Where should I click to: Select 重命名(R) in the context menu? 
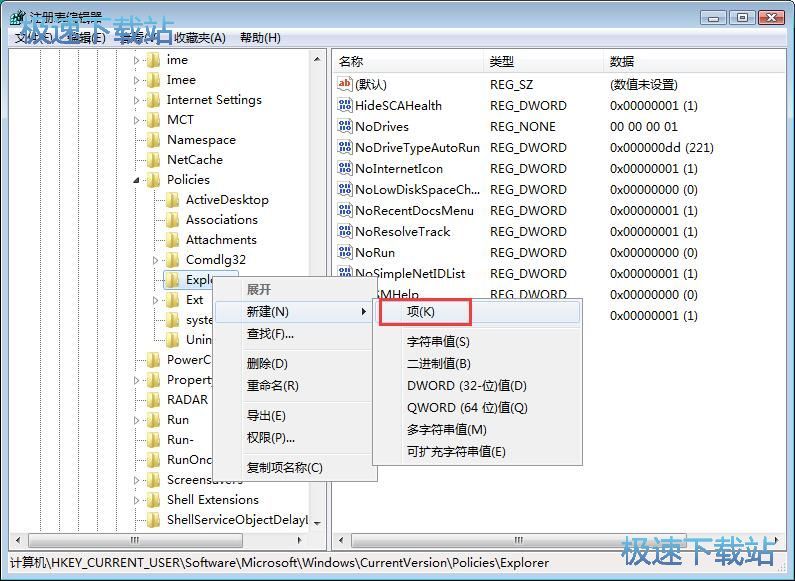pyautogui.click(x=294, y=386)
